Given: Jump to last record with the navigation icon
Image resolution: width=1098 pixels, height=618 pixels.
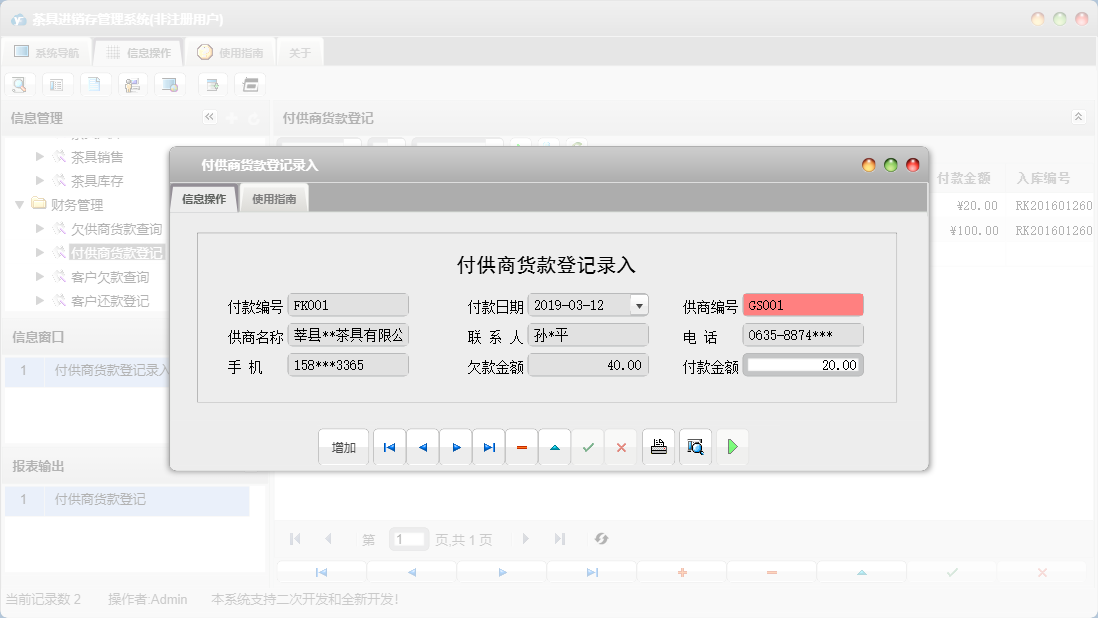Looking at the screenshot, I should pos(488,447).
